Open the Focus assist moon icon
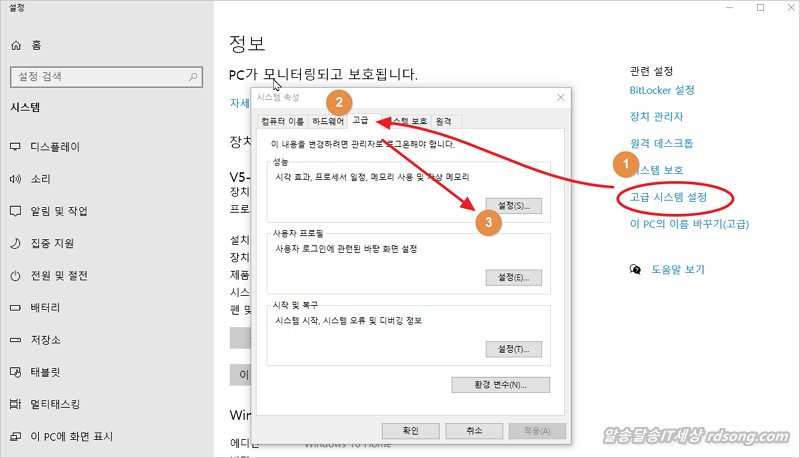800x458 pixels. 16,243
